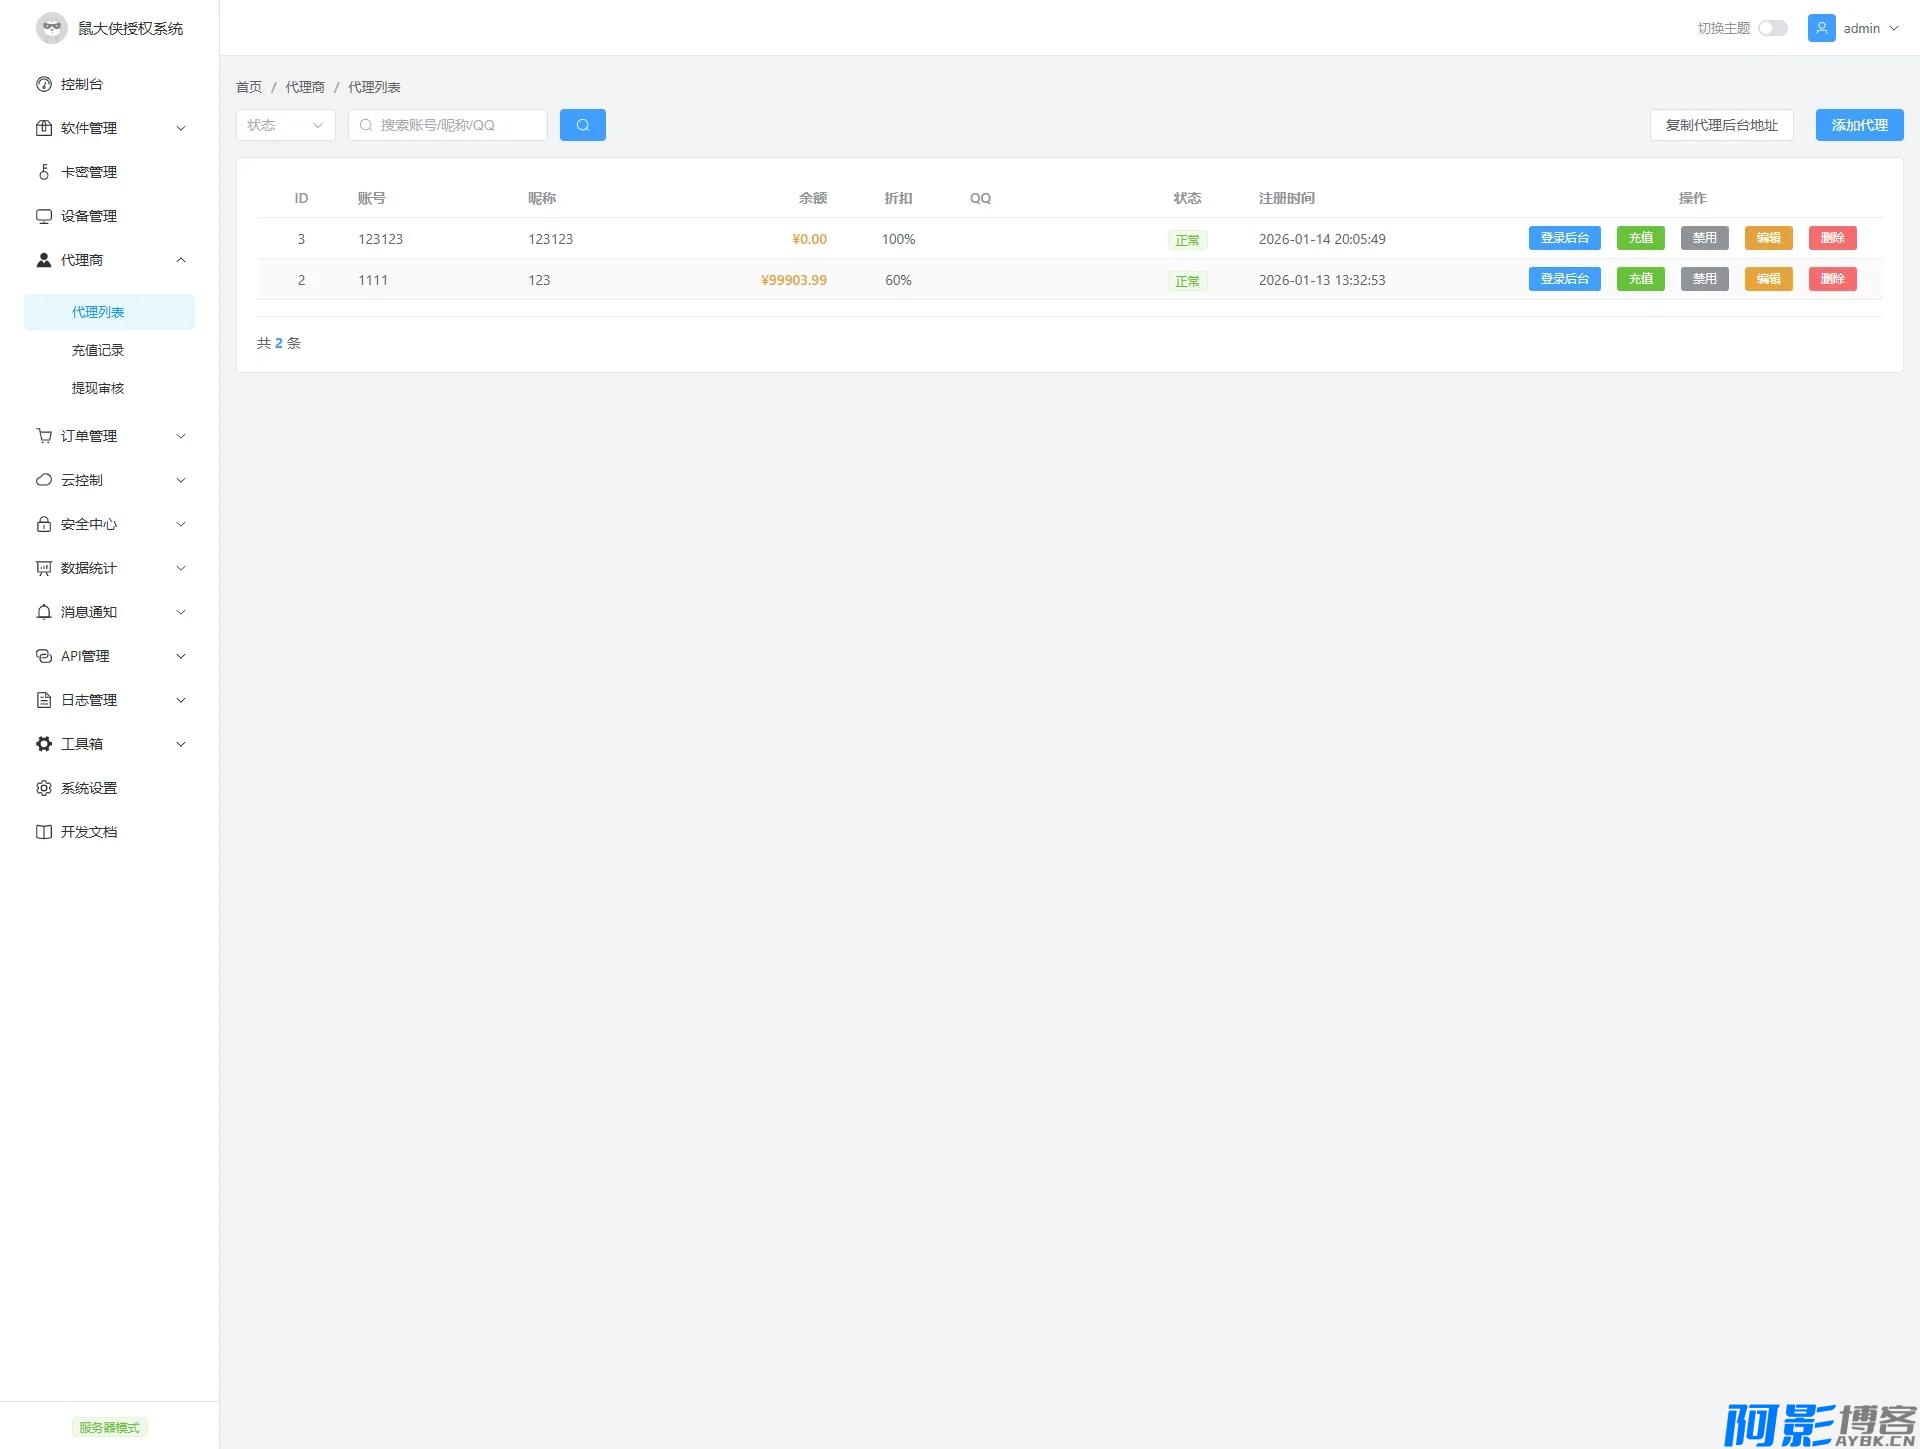Click 复制代理后台地址 button
Viewport: 1920px width, 1449px height.
click(1721, 125)
